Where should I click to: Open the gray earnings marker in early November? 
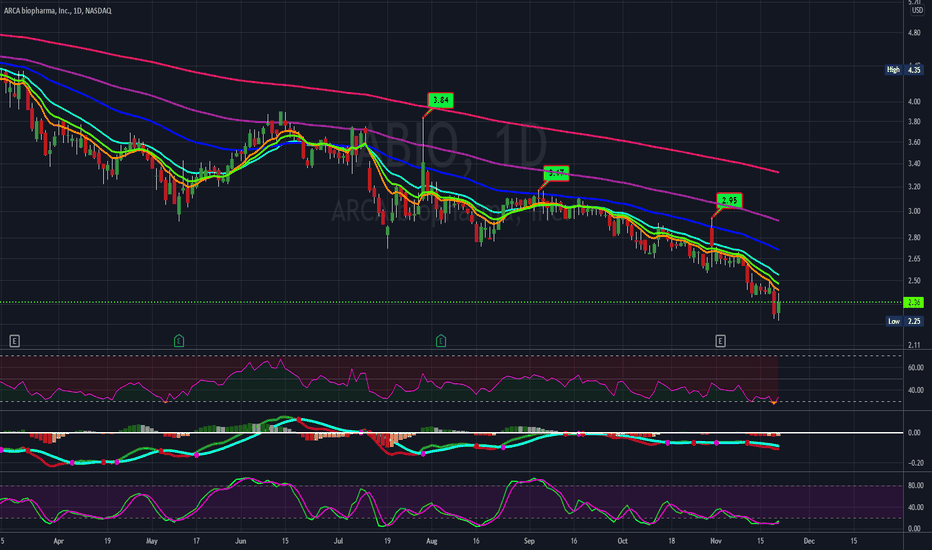click(x=720, y=341)
